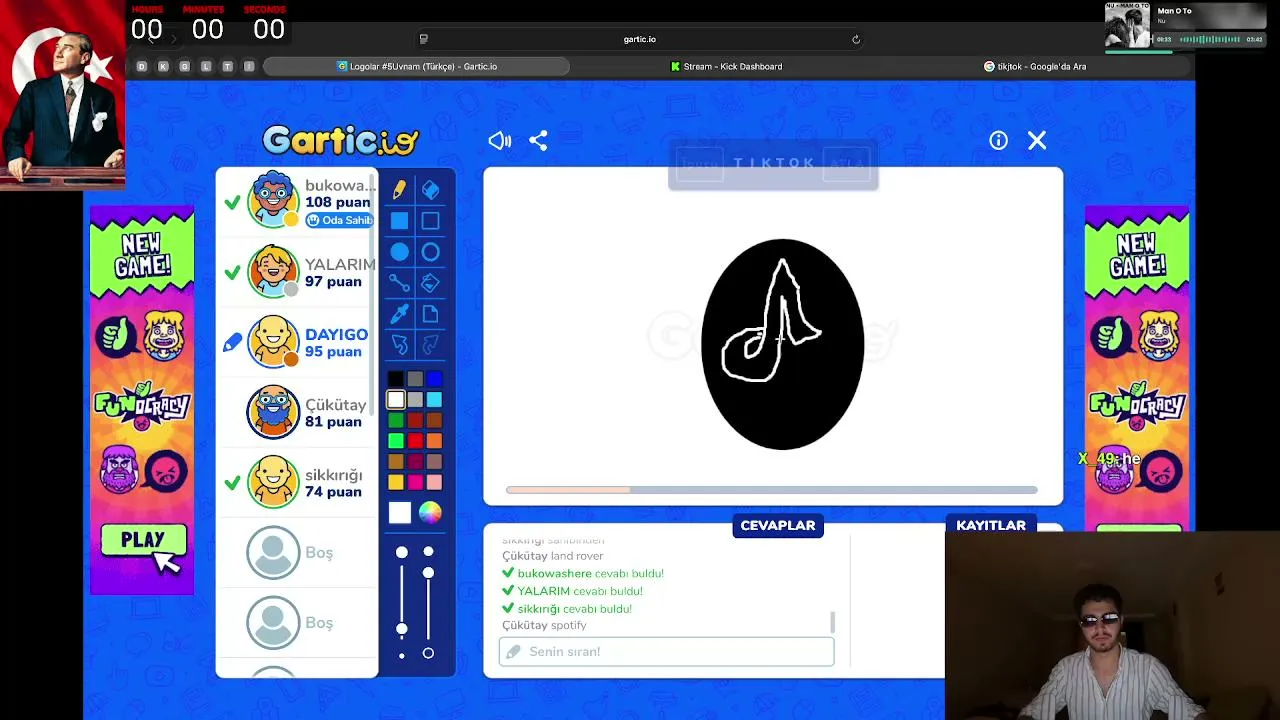Select the pencil drawing tool
Viewport: 1280px width, 720px height.
[399, 189]
